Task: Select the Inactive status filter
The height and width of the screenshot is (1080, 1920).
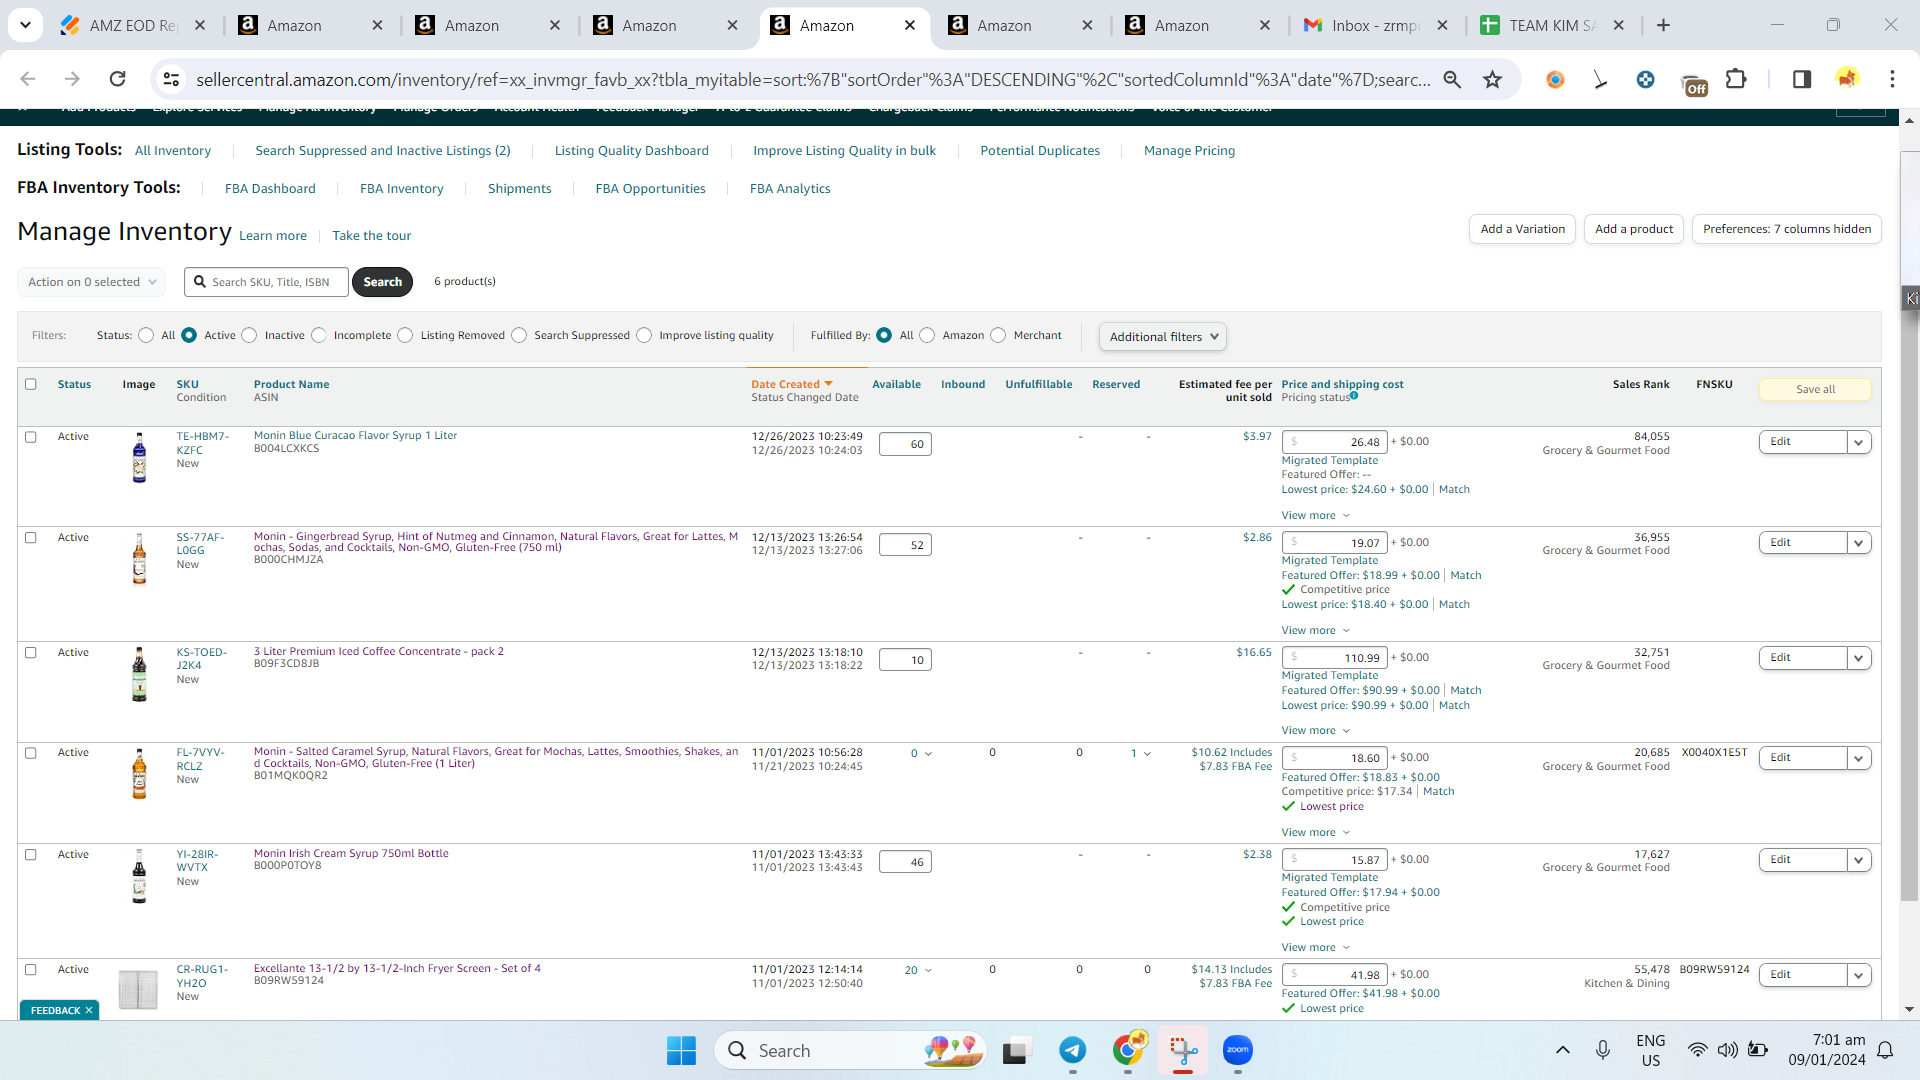Action: [x=249, y=335]
